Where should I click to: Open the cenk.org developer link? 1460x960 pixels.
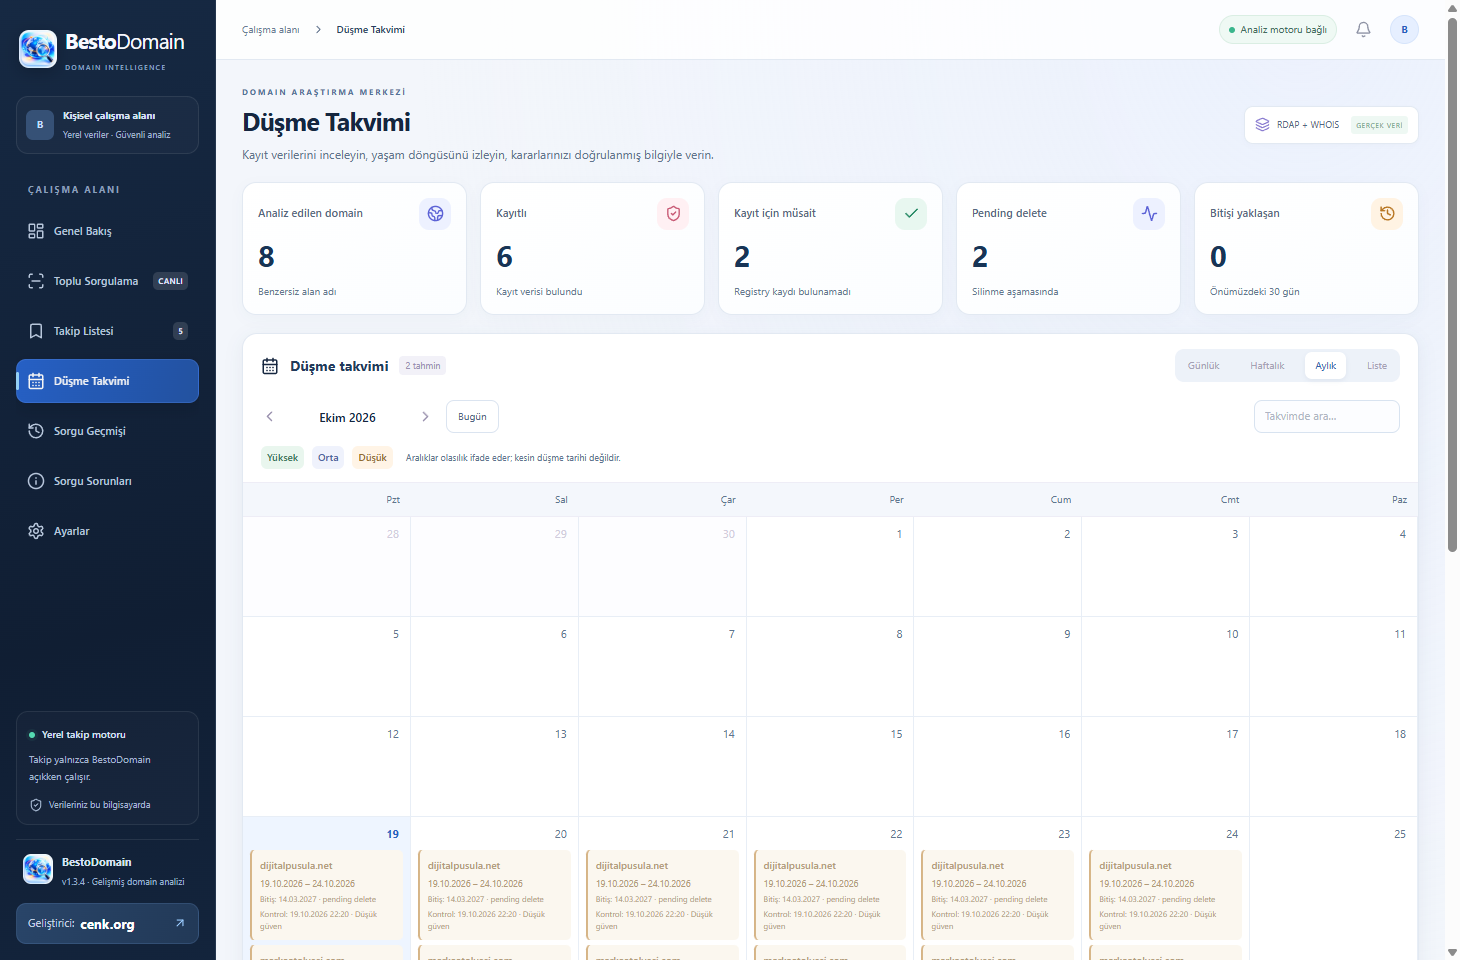[107, 924]
